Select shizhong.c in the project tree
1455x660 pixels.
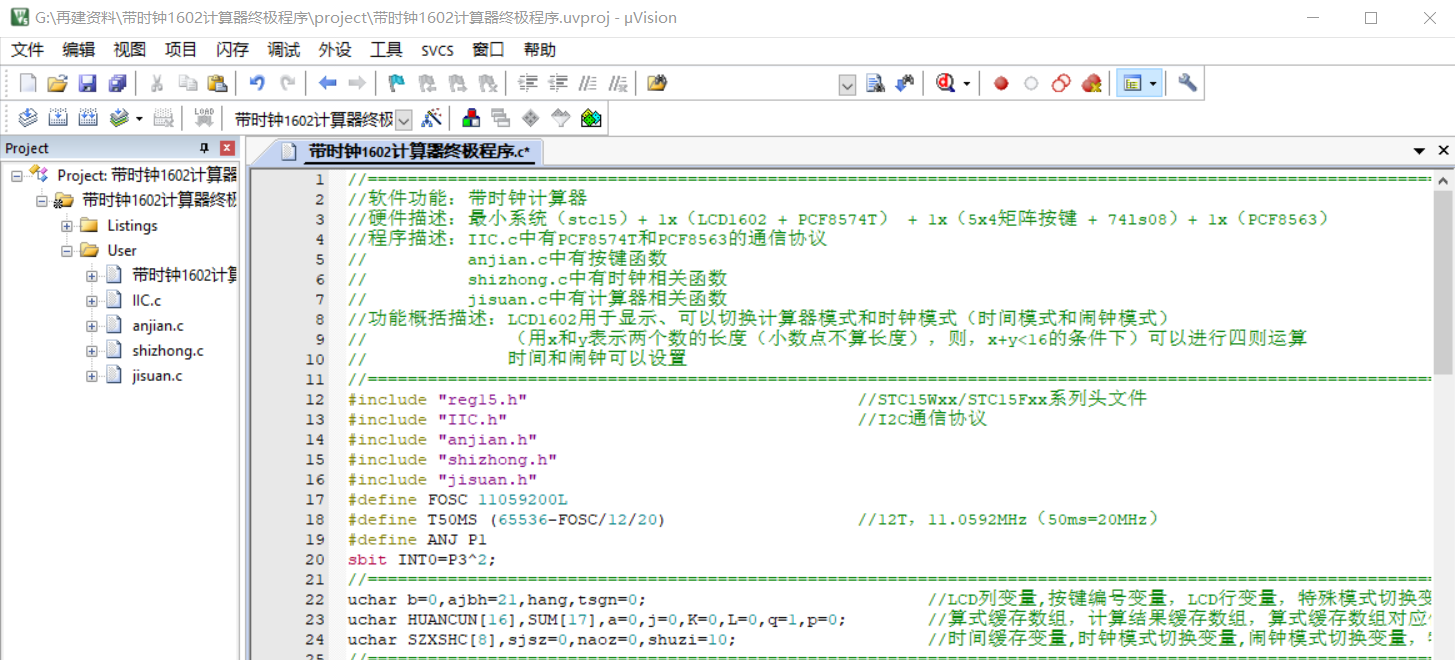[x=168, y=351]
